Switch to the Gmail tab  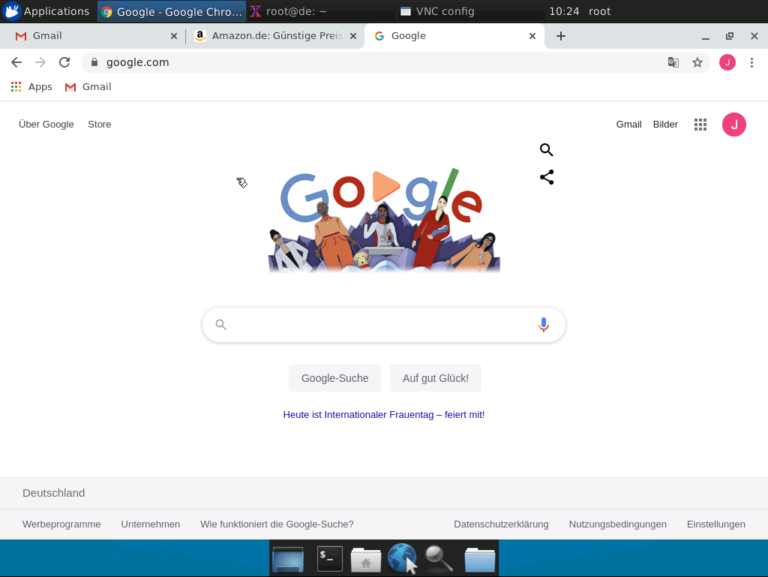(x=93, y=36)
